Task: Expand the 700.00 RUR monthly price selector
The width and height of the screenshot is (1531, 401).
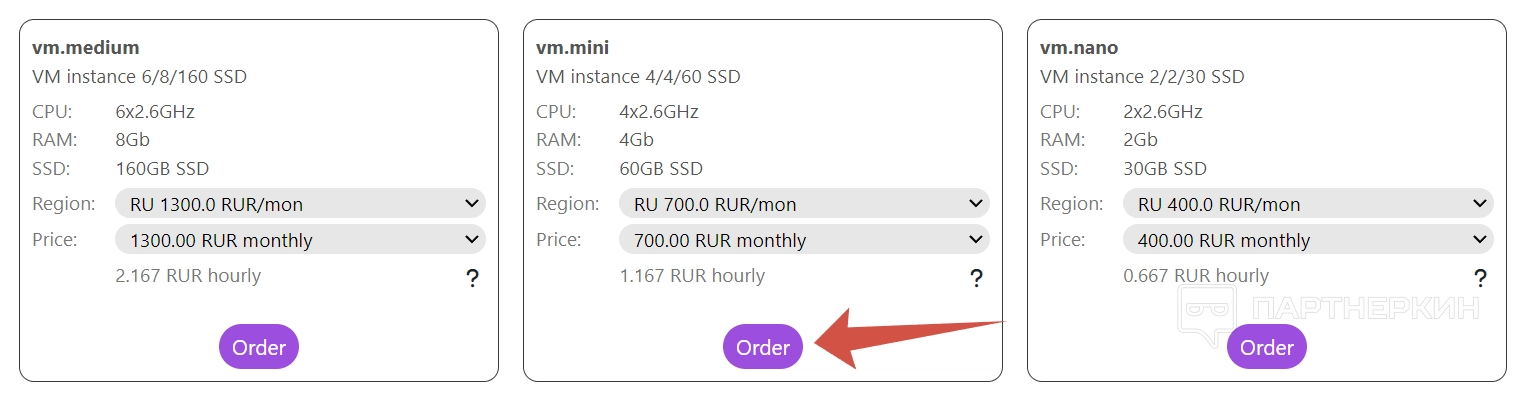Action: point(804,240)
